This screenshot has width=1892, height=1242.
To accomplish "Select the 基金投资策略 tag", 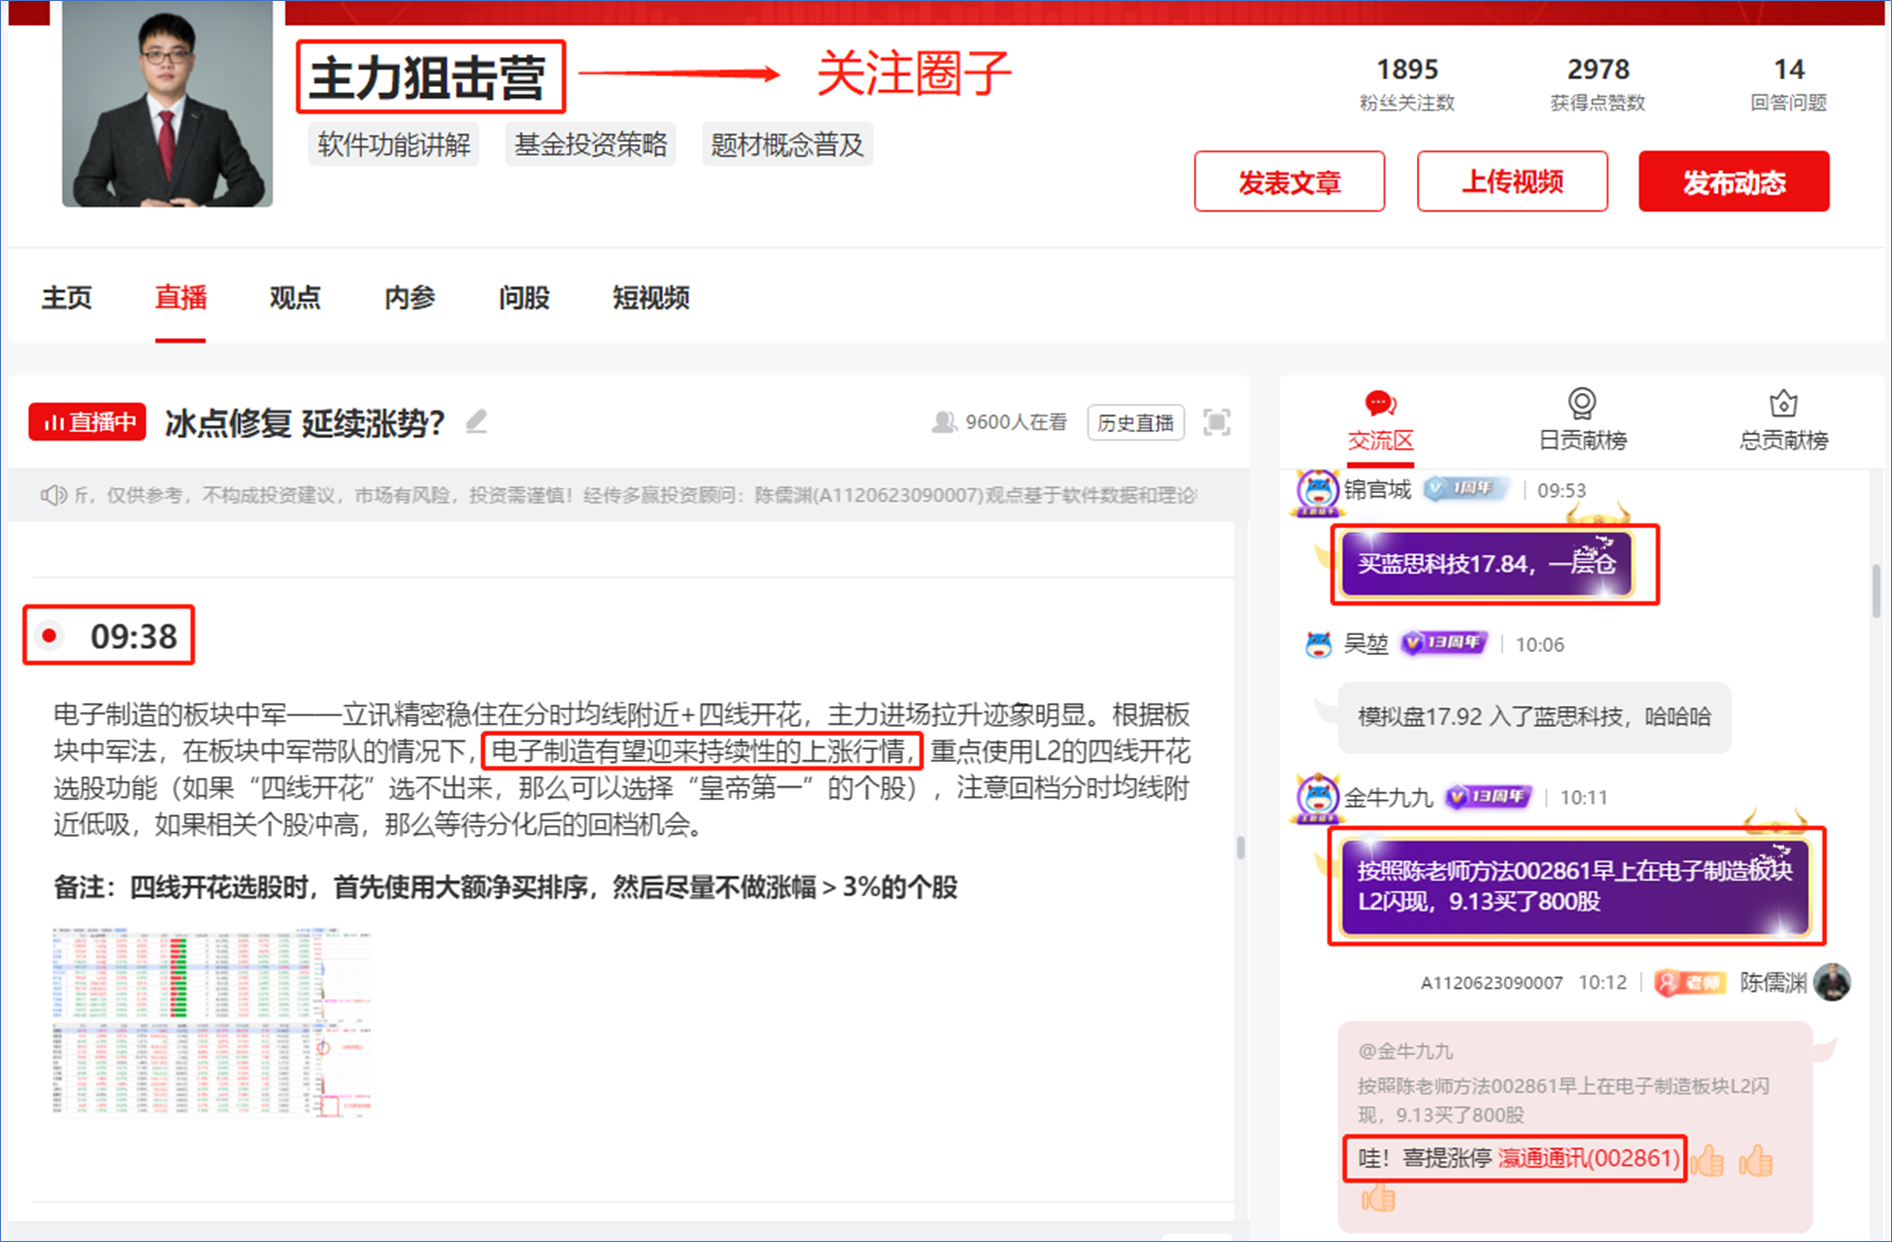I will [590, 145].
